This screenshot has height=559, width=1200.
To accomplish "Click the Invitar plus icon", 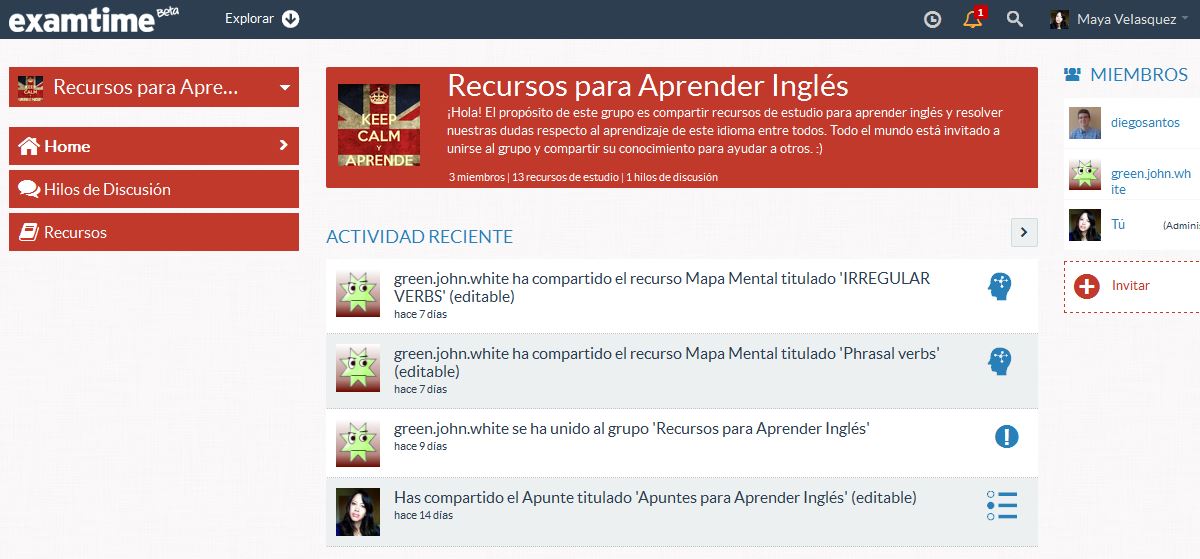I will click(1086, 286).
